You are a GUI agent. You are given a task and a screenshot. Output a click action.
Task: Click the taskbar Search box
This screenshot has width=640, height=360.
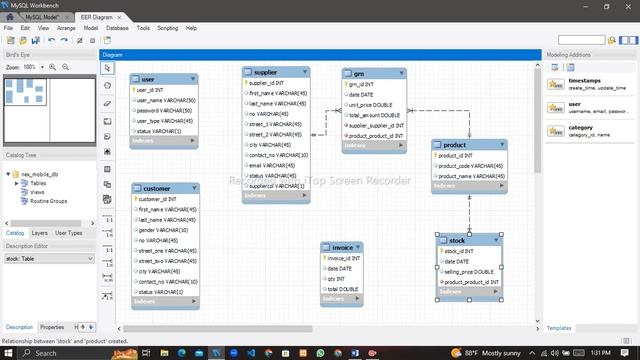65,353
